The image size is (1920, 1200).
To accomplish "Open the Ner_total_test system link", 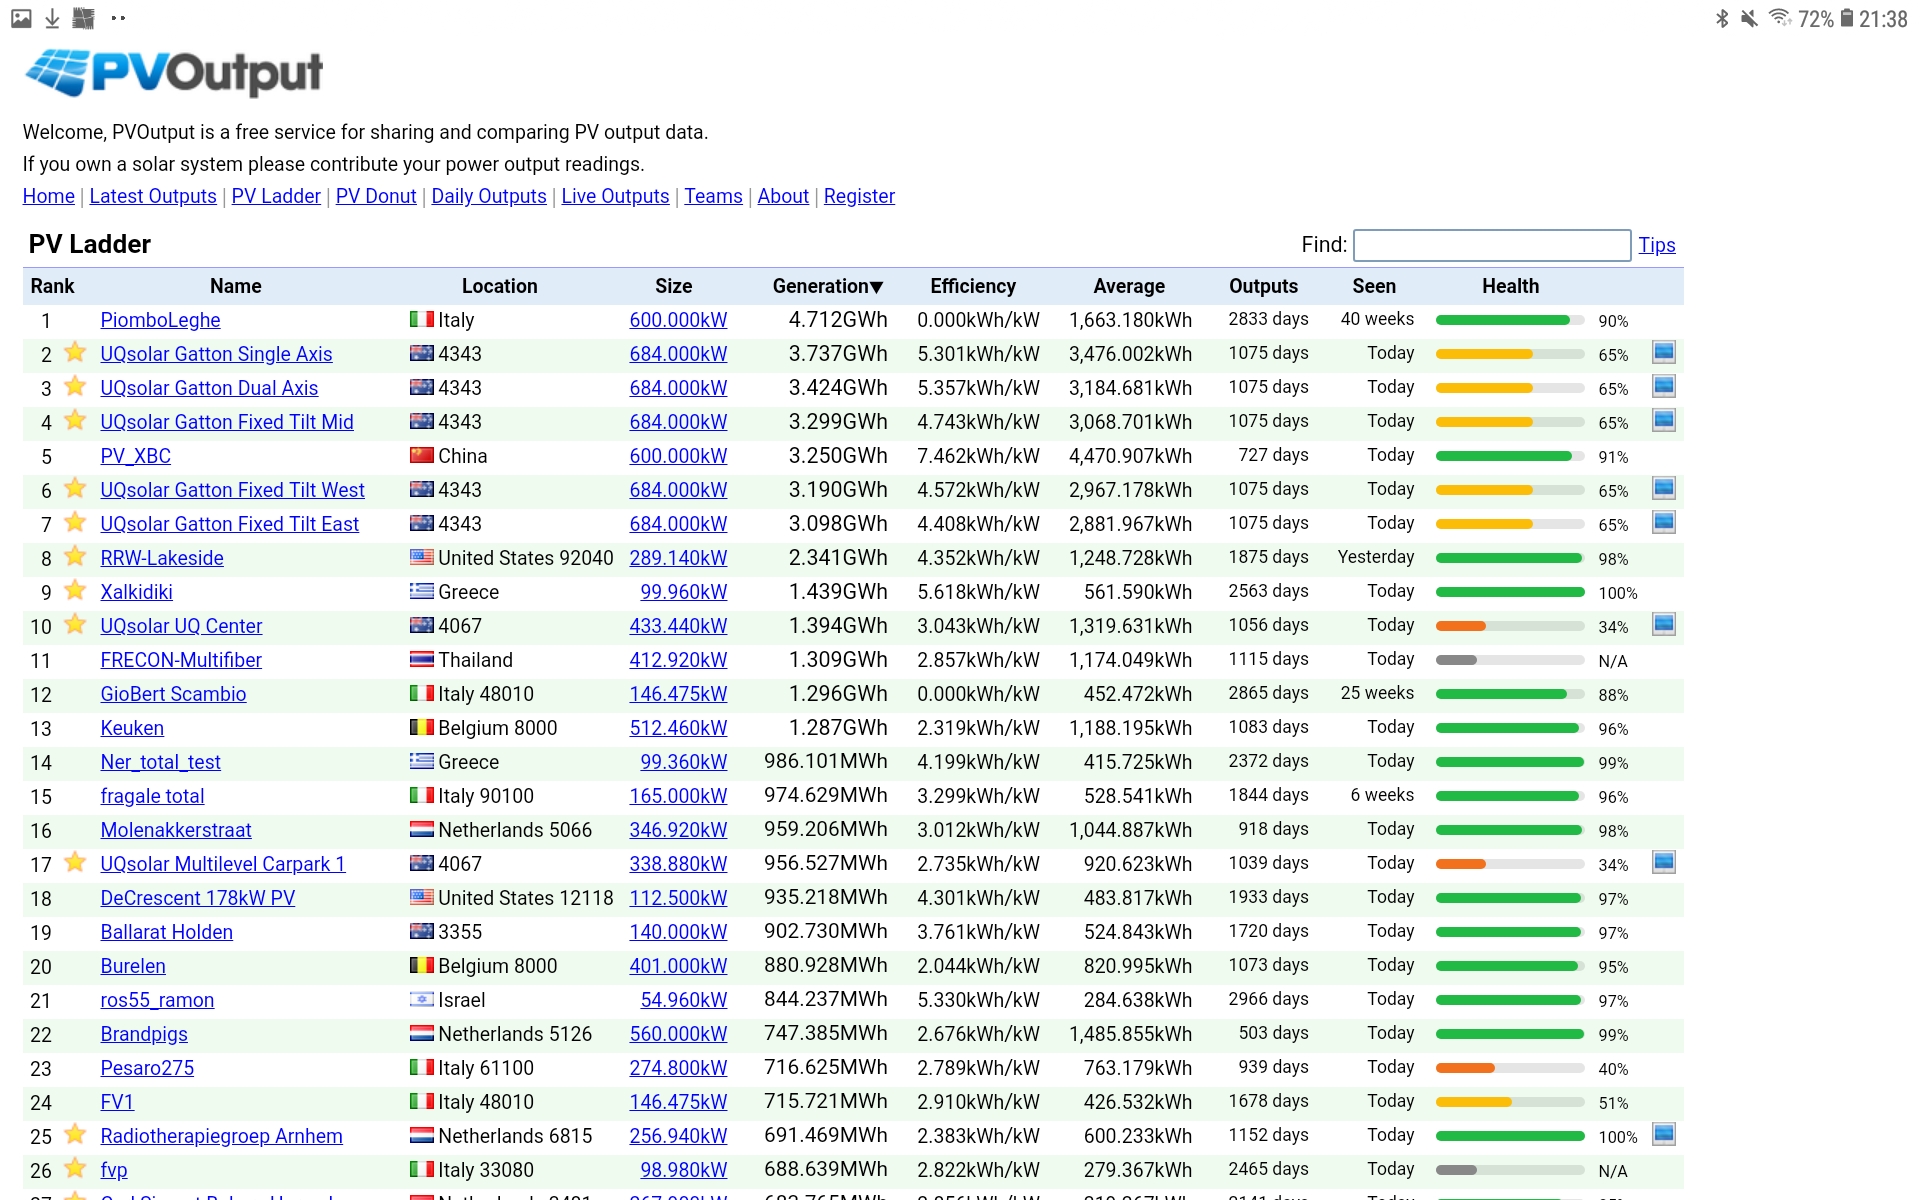I will [160, 762].
